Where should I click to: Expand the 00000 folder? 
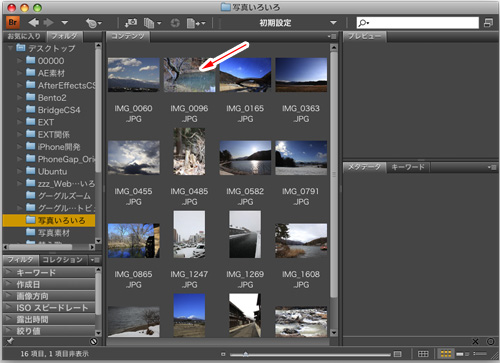pos(20,61)
